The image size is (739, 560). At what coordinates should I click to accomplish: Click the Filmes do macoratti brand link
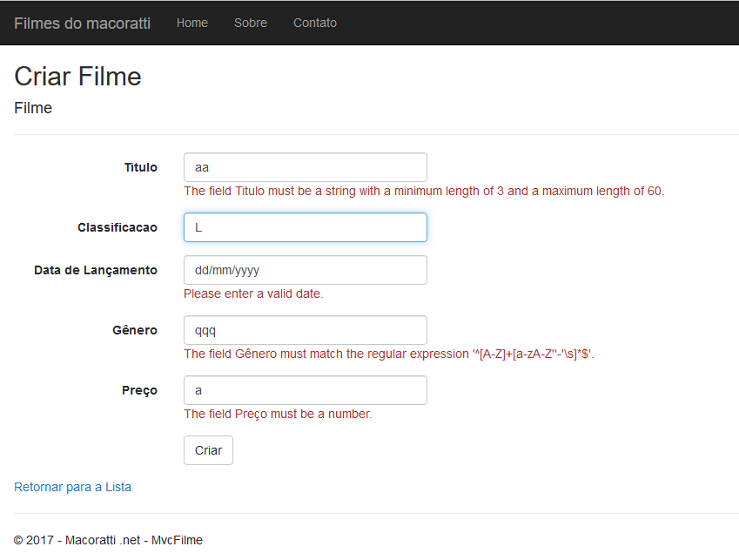point(82,23)
